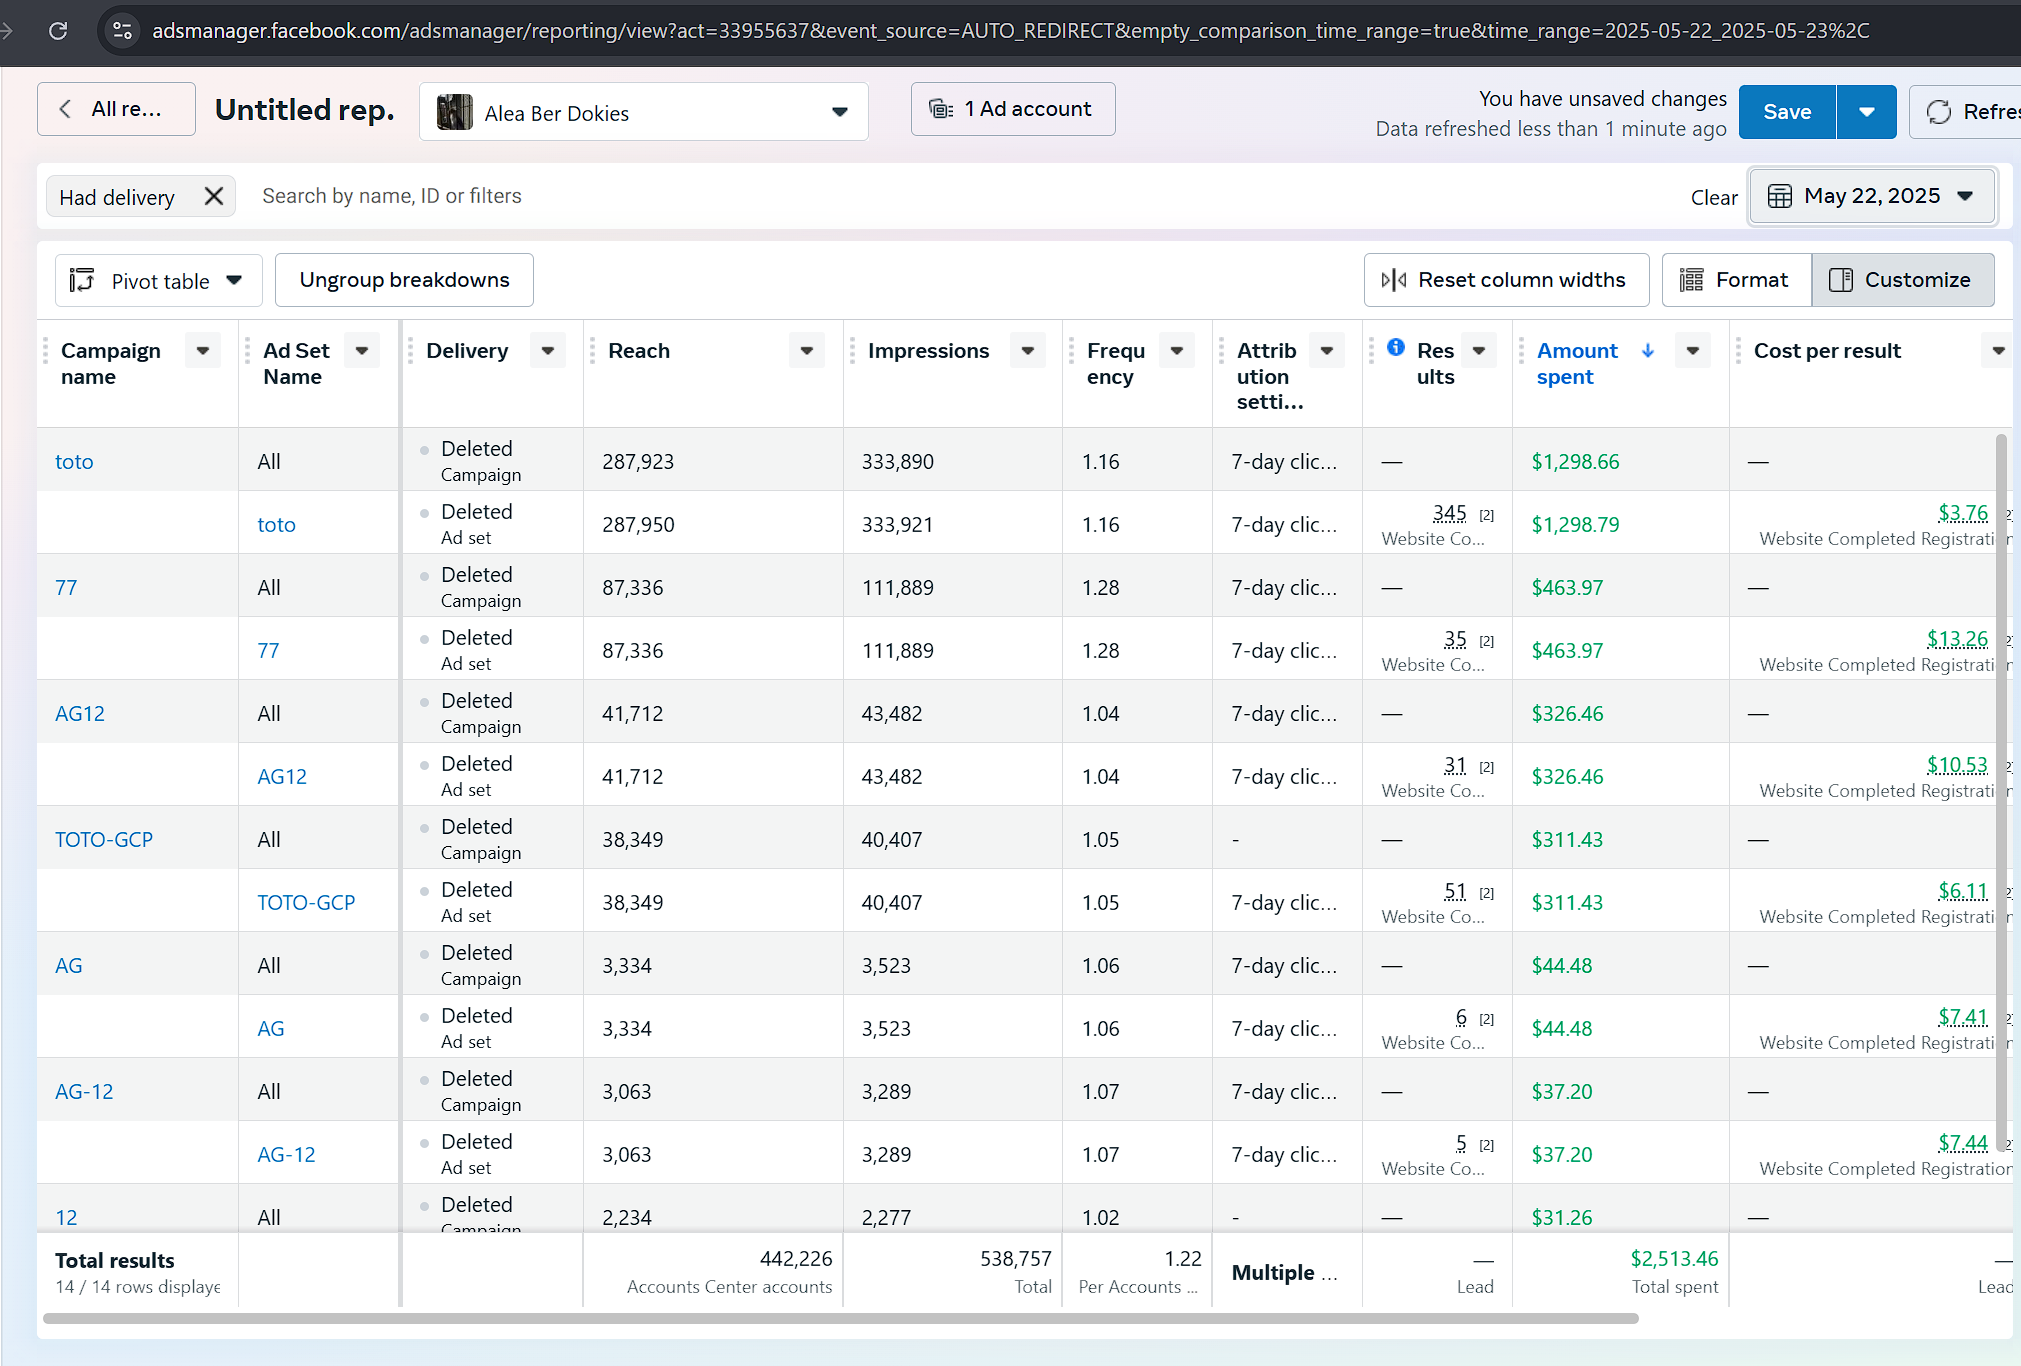Open the Reach column menu
The image size is (2021, 1366).
806,351
